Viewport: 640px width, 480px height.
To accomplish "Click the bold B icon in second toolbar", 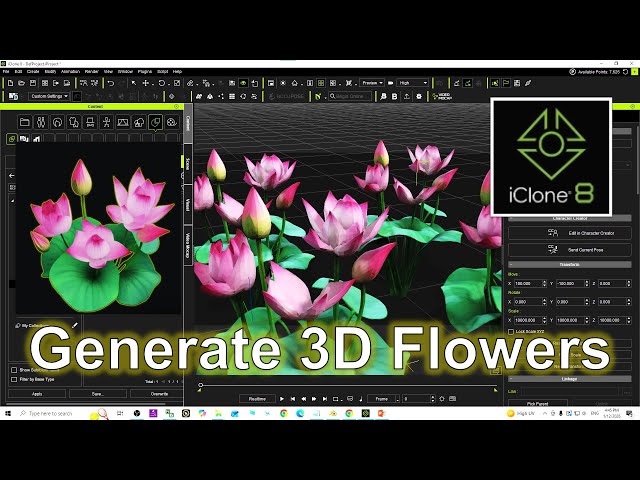I will [x=394, y=96].
